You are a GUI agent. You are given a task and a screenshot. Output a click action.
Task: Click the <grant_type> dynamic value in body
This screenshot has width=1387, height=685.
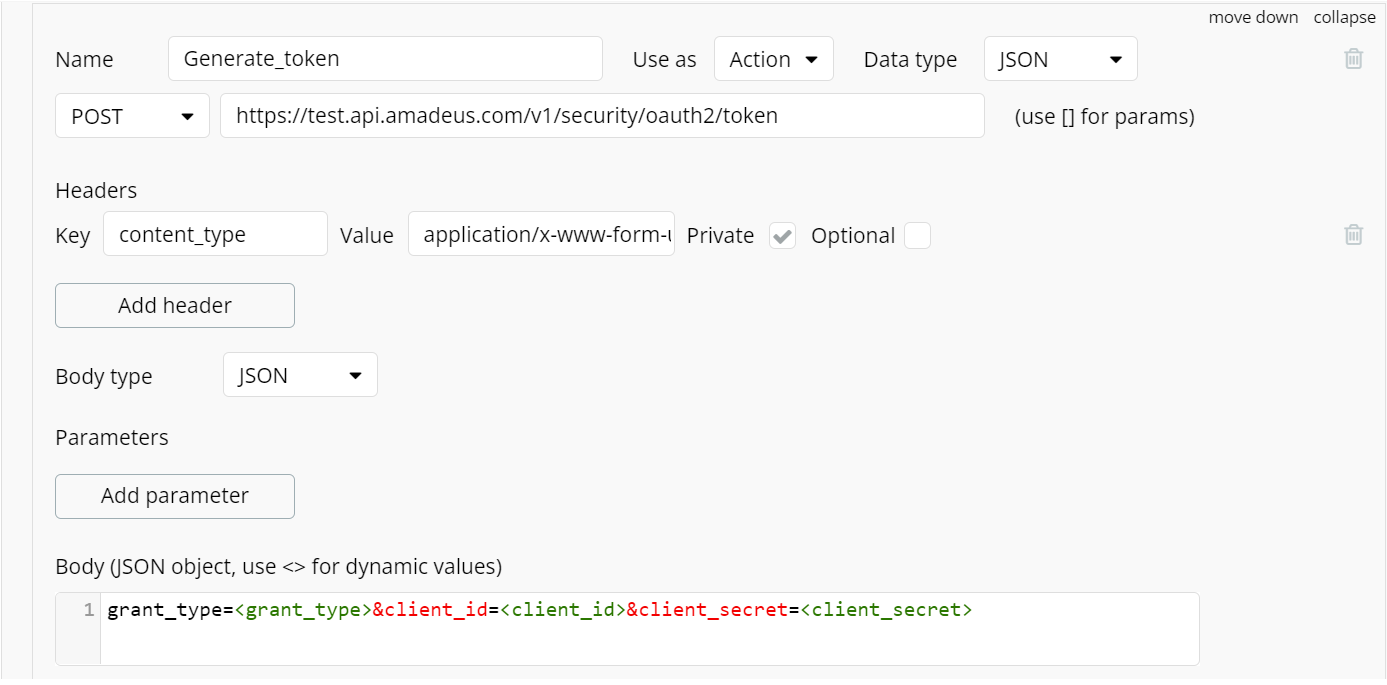point(303,610)
